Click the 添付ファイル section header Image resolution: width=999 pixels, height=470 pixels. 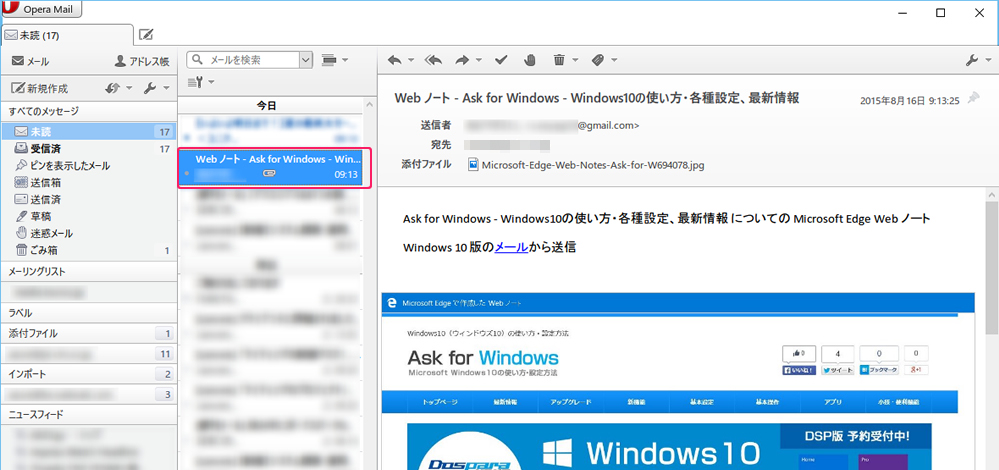click(89, 333)
